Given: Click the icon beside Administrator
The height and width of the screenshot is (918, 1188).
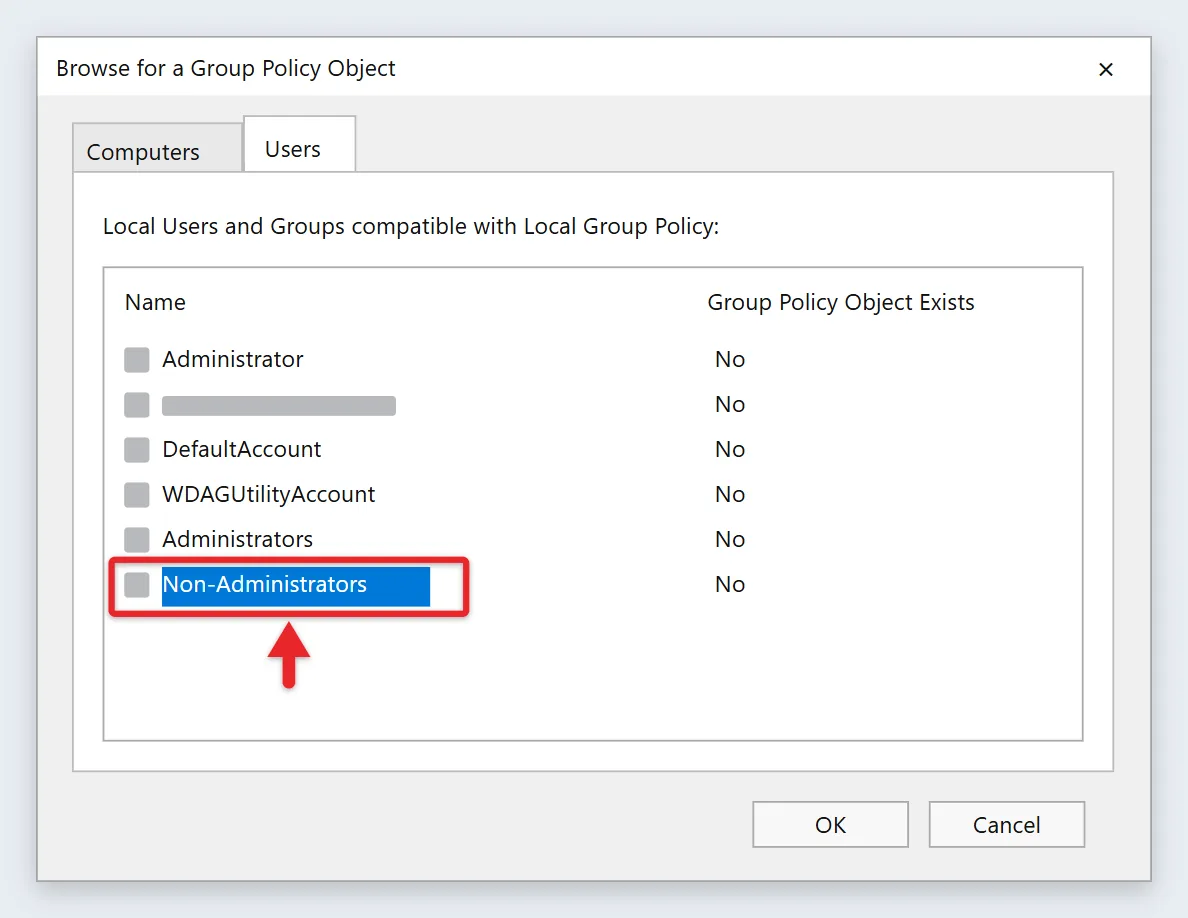Looking at the screenshot, I should pyautogui.click(x=137, y=360).
